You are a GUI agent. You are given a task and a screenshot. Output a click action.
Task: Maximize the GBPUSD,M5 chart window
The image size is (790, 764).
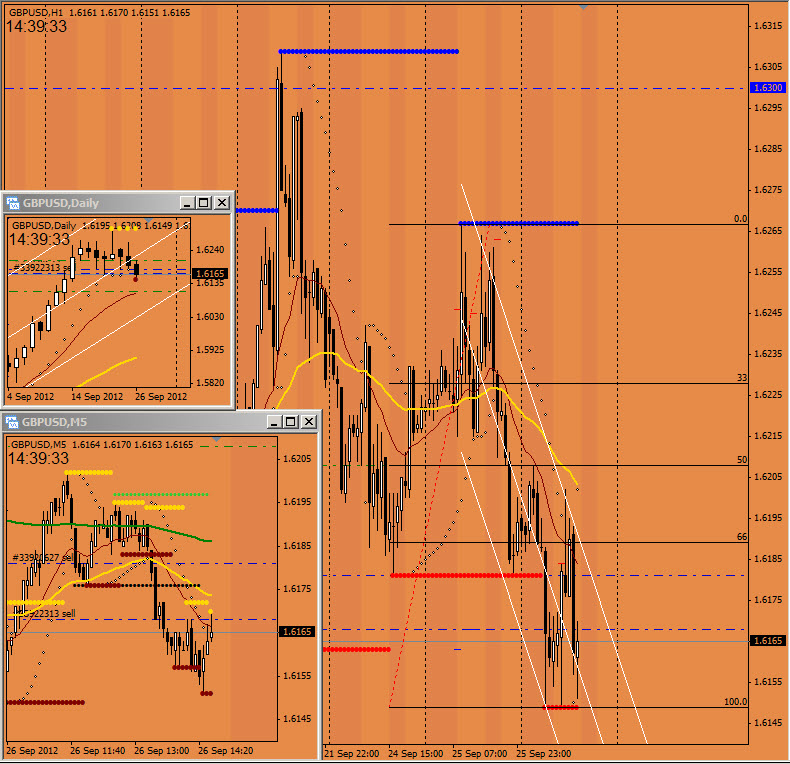291,421
